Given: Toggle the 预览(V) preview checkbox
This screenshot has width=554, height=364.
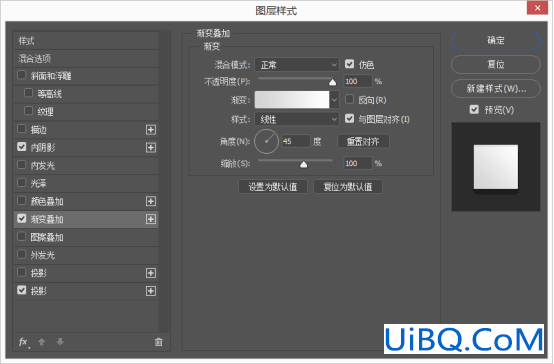Looking at the screenshot, I should pyautogui.click(x=474, y=110).
